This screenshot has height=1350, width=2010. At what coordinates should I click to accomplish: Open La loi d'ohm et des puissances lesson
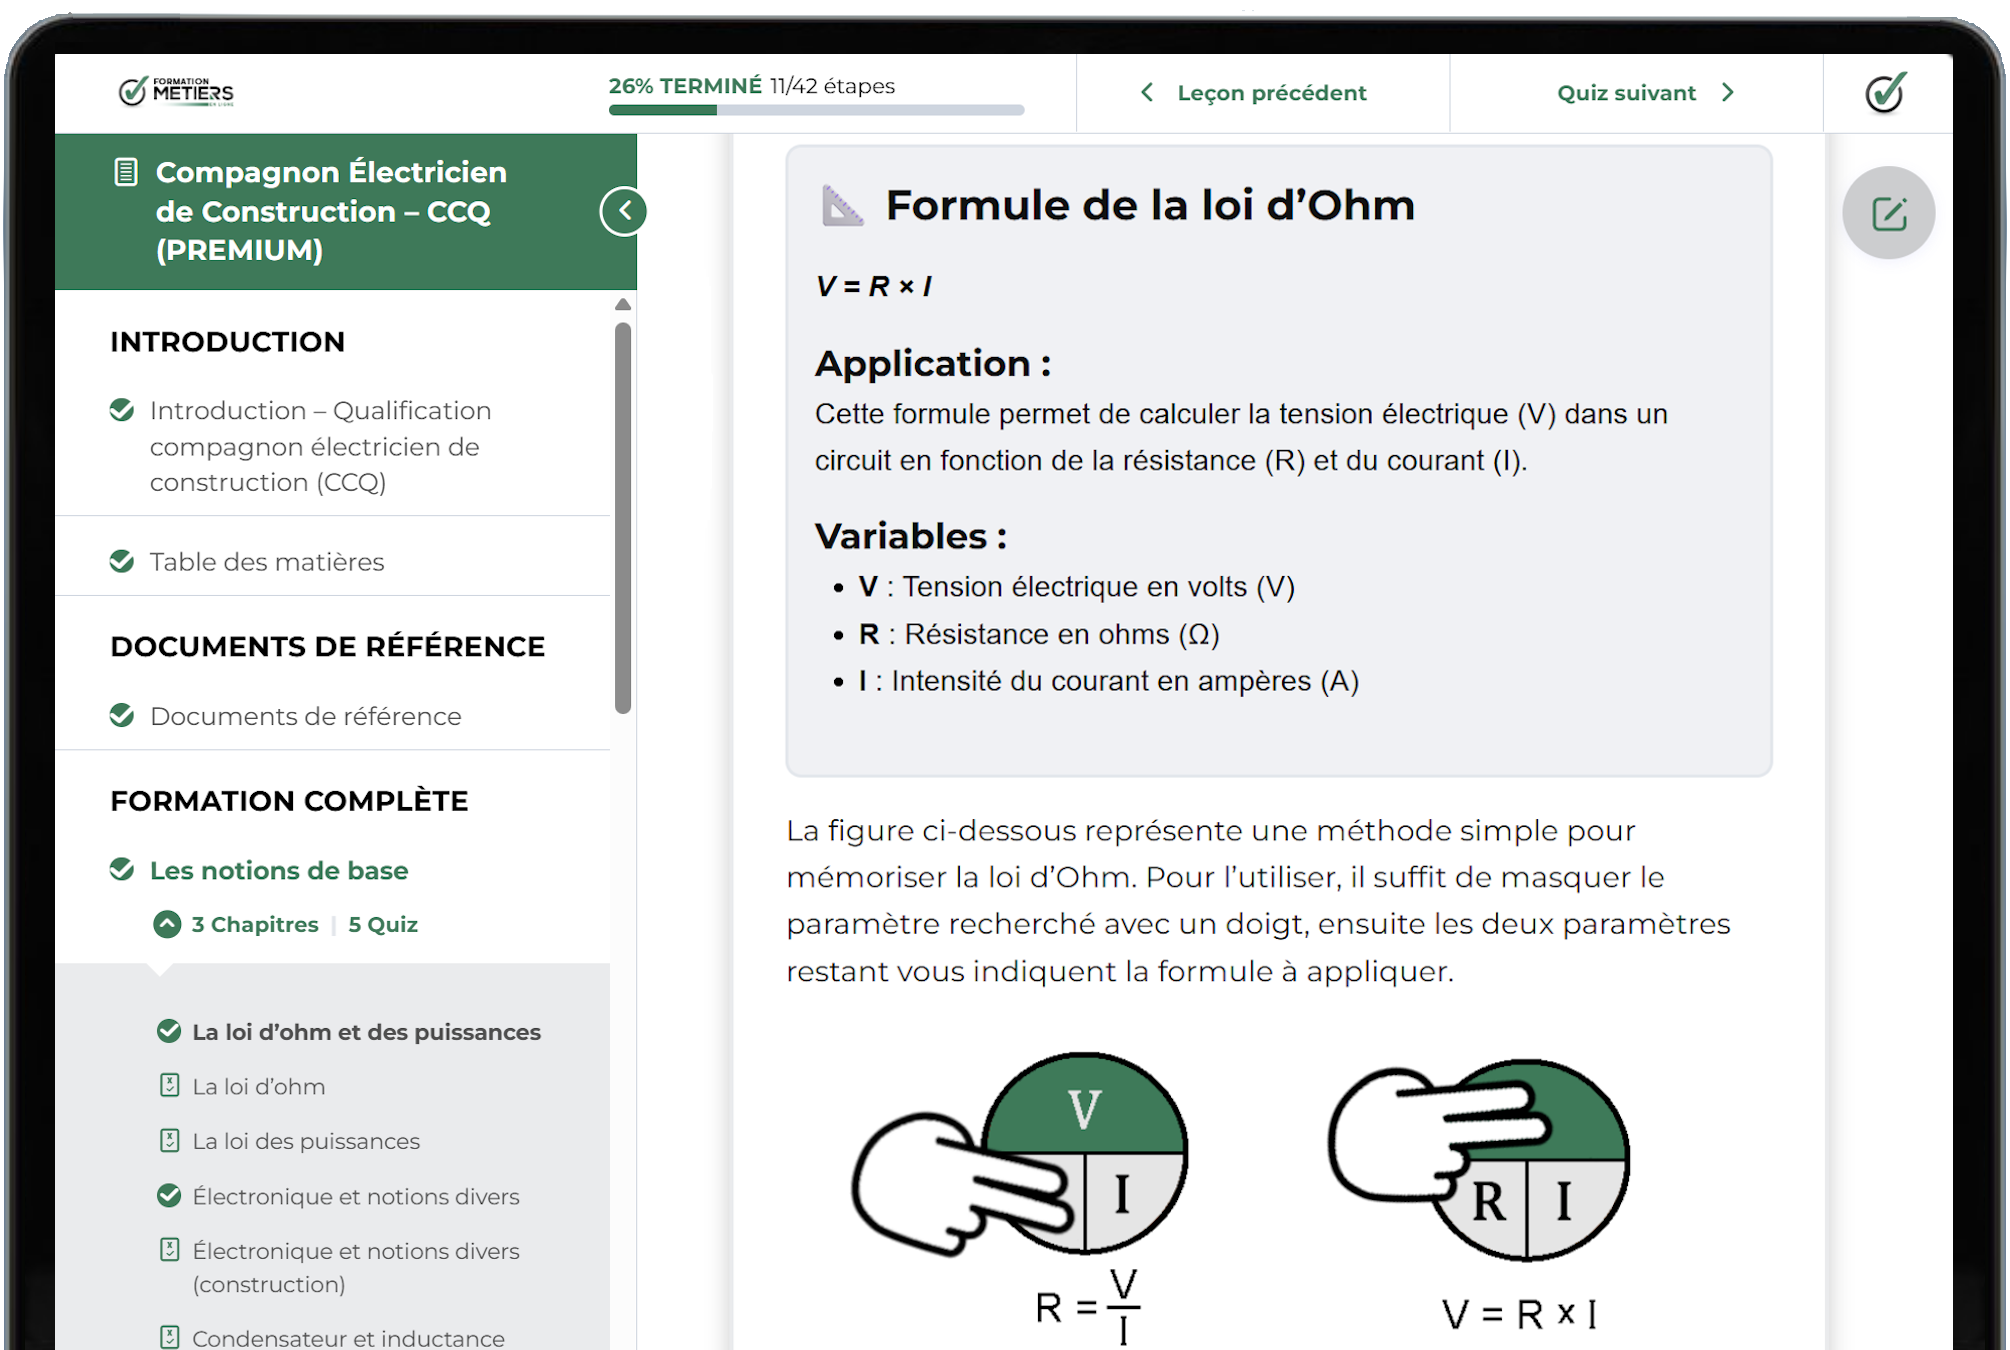366,1032
